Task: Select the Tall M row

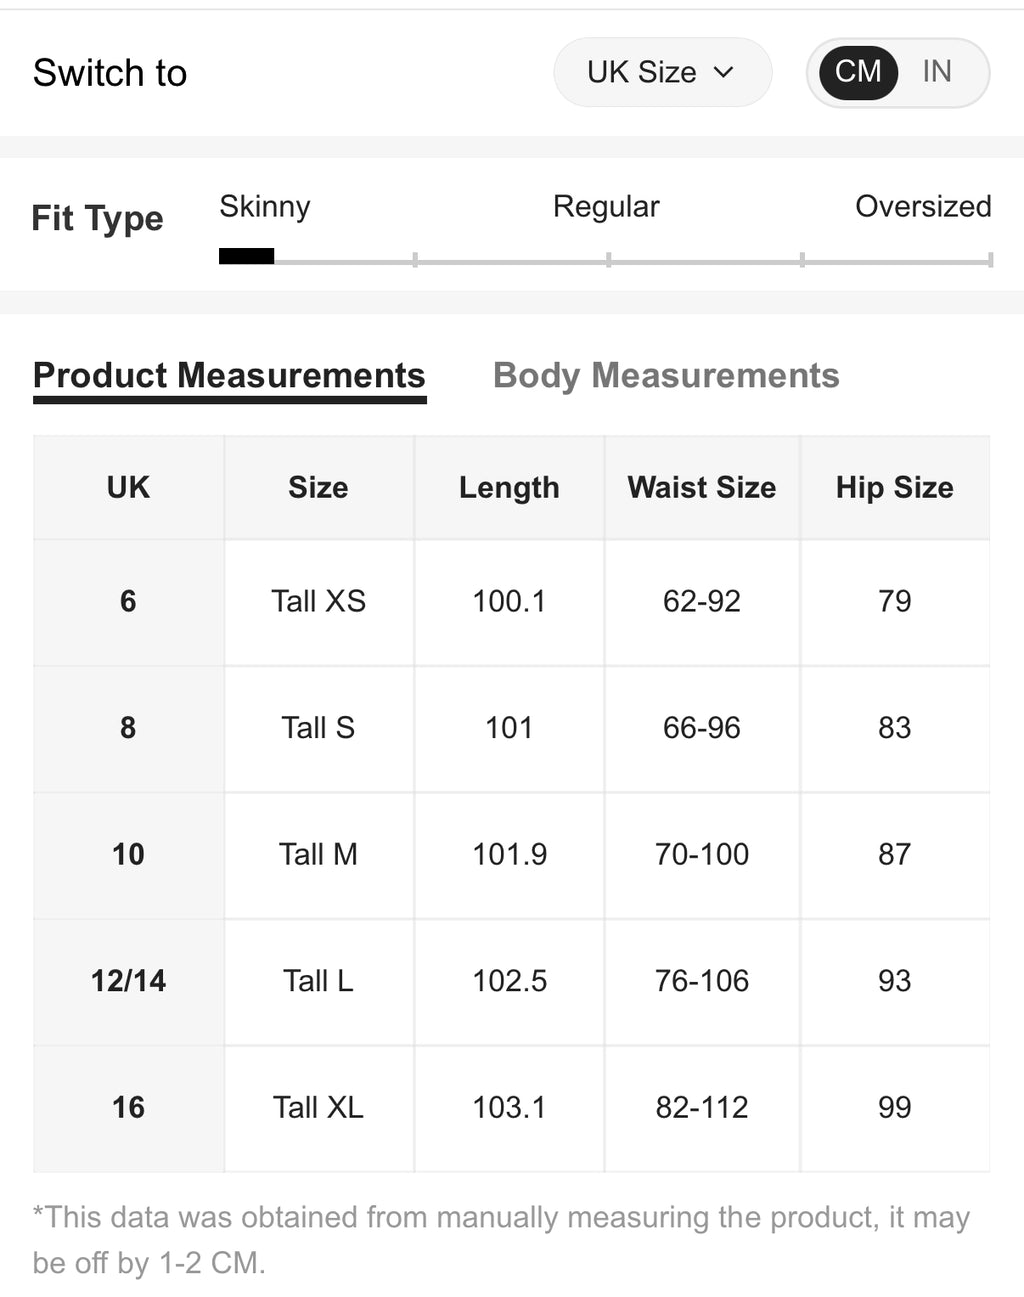Action: click(x=317, y=855)
